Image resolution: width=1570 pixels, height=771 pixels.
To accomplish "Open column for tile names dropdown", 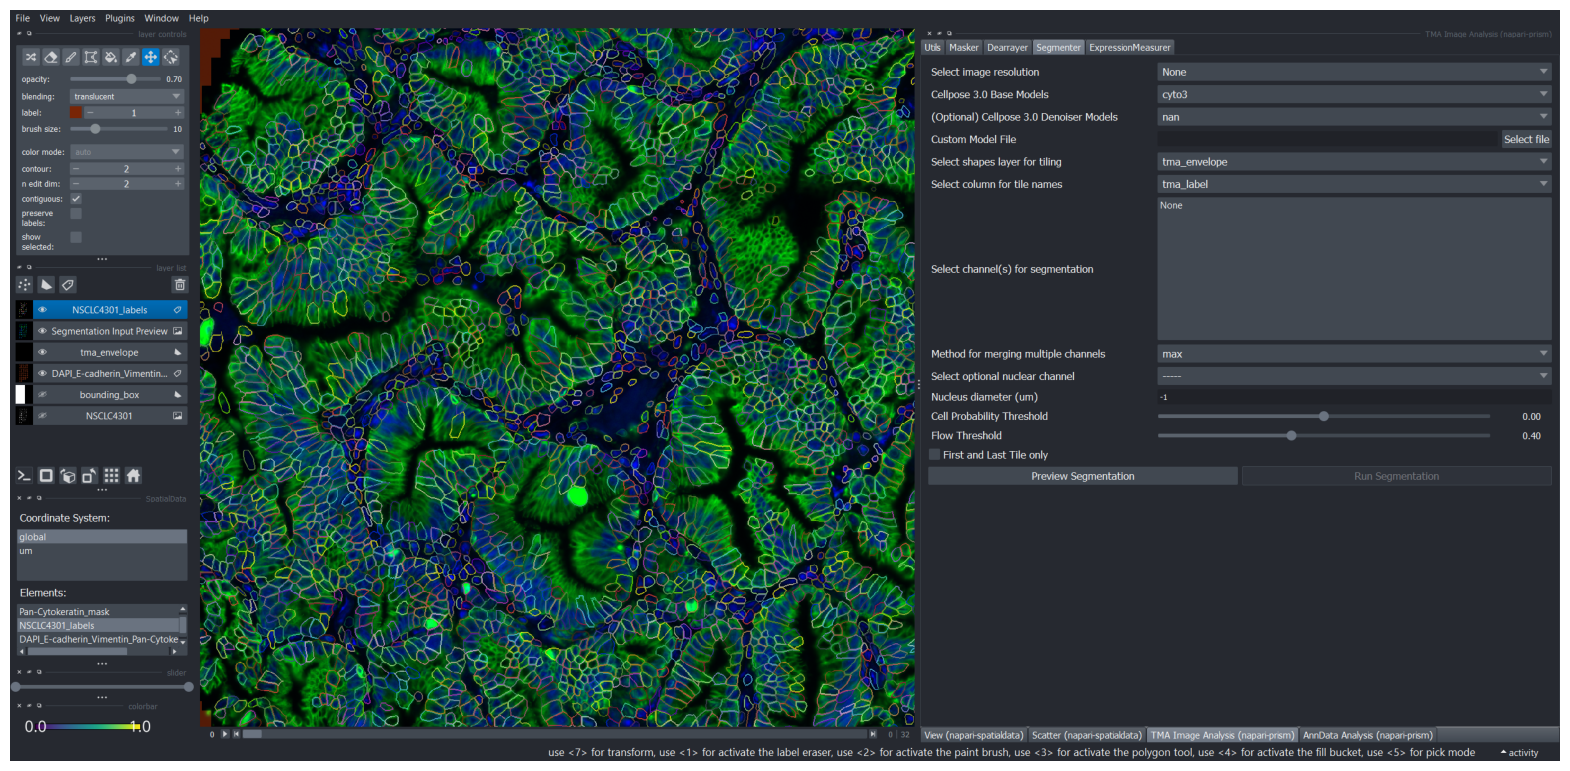I will [1354, 184].
